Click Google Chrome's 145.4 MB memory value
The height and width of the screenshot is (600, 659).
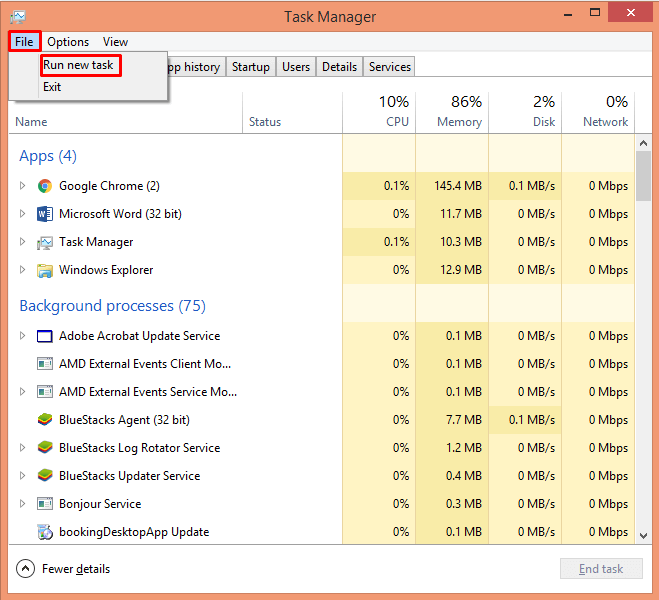coord(458,186)
